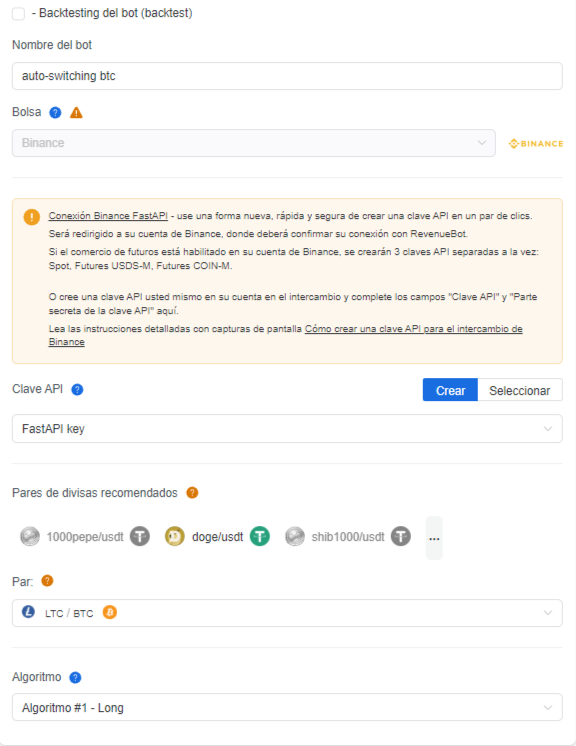
Task: Choose the 1000pepe/usdt recommended pair
Action: click(x=85, y=537)
